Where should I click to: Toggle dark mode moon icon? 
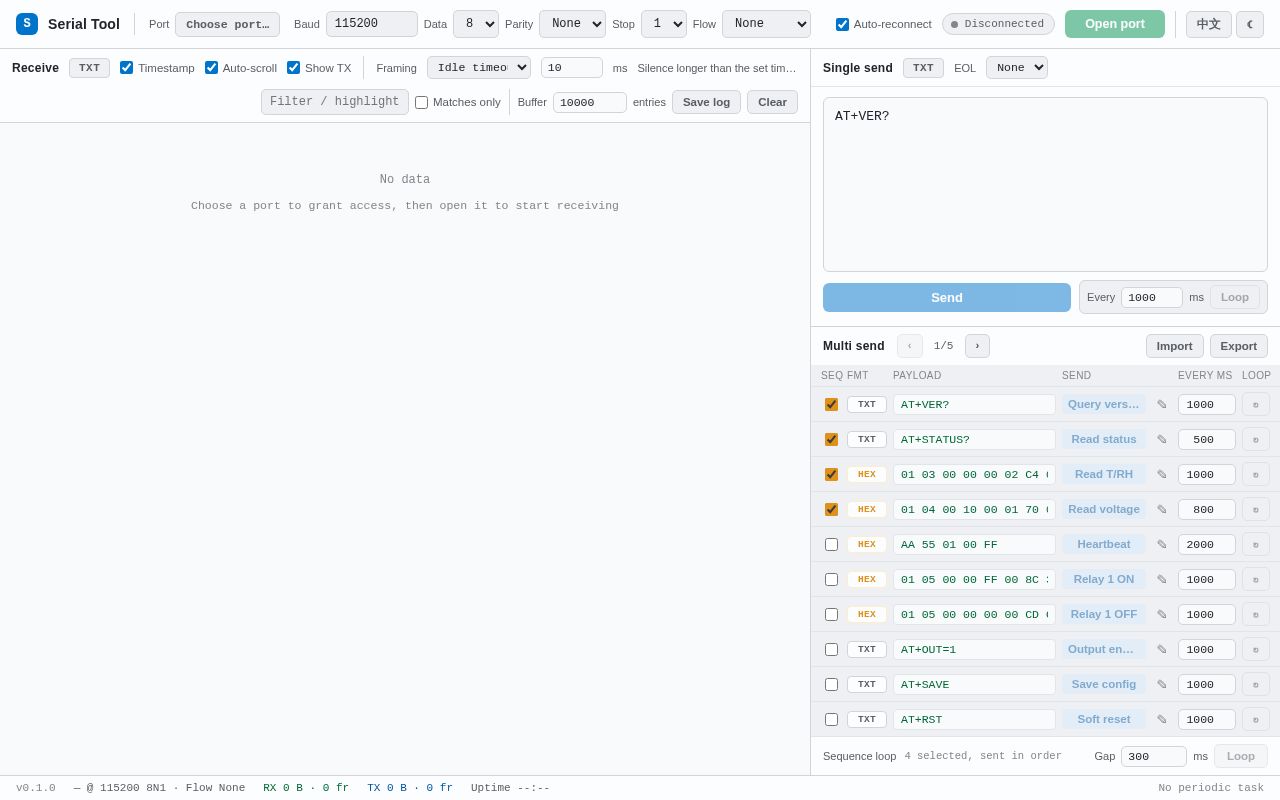[x=1250, y=24]
